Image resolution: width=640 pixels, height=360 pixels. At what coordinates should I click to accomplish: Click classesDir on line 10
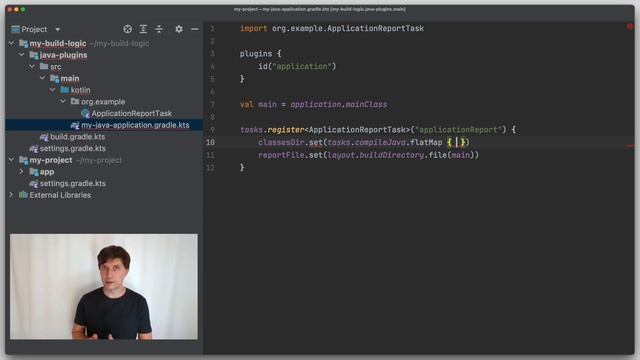(281, 142)
